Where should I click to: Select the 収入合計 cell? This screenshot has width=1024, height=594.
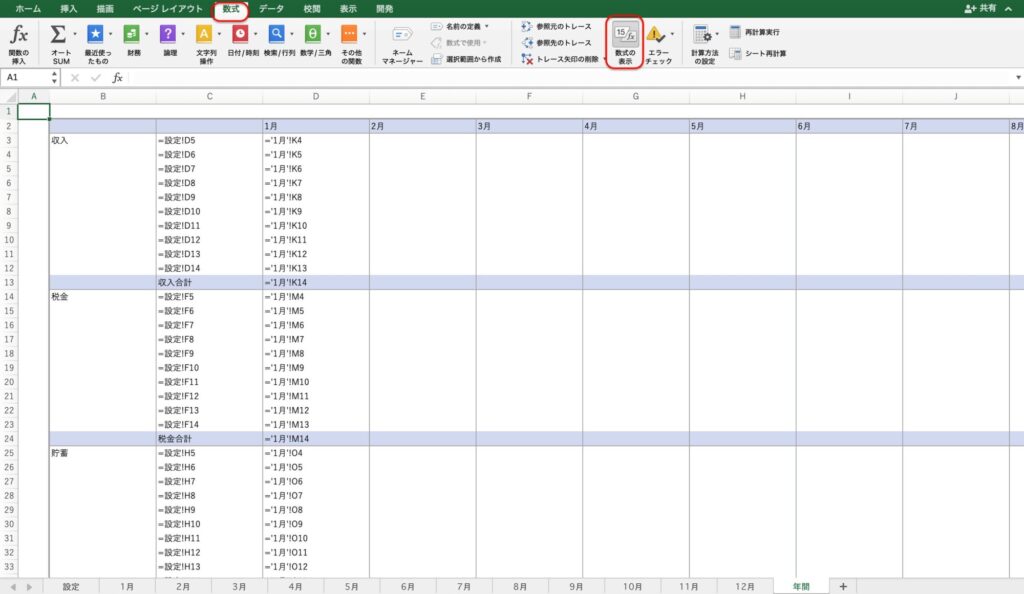pyautogui.click(x=209, y=283)
